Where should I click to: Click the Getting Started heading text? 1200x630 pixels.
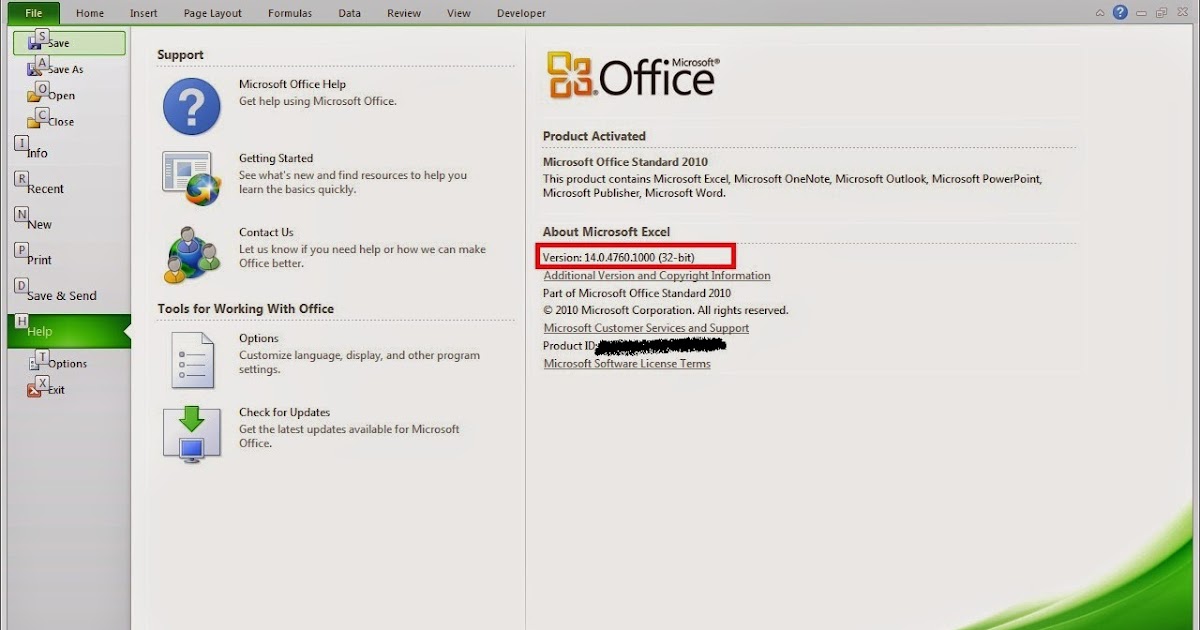click(276, 159)
